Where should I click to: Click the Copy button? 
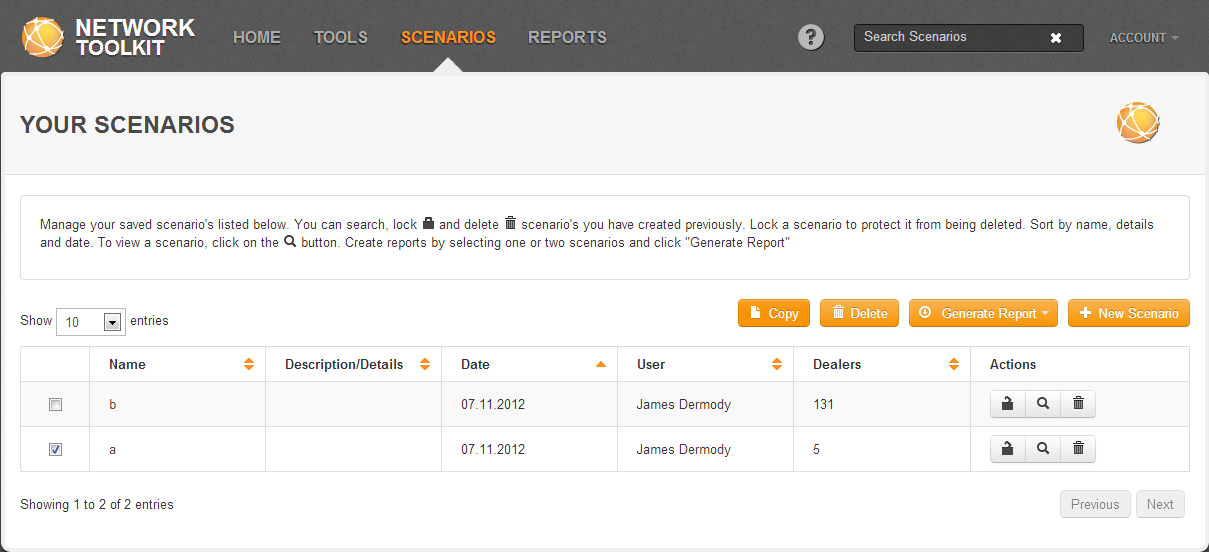pyautogui.click(x=774, y=313)
